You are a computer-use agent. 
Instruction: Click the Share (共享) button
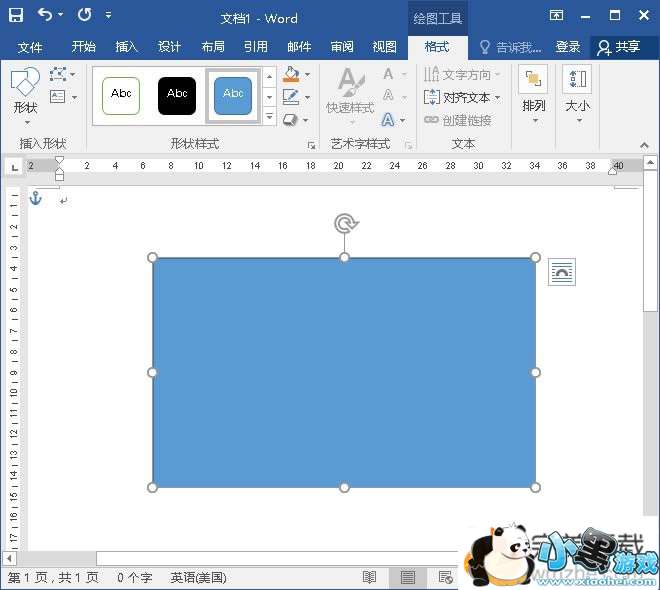coord(619,47)
